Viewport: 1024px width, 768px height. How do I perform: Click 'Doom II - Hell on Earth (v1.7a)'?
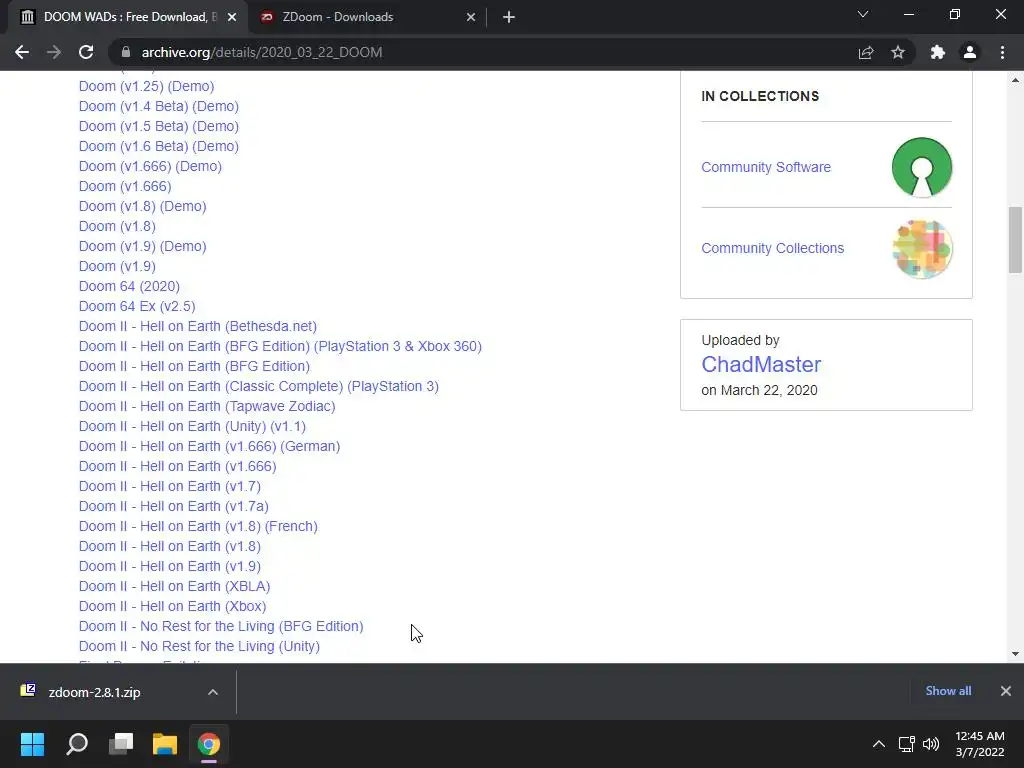(x=174, y=506)
